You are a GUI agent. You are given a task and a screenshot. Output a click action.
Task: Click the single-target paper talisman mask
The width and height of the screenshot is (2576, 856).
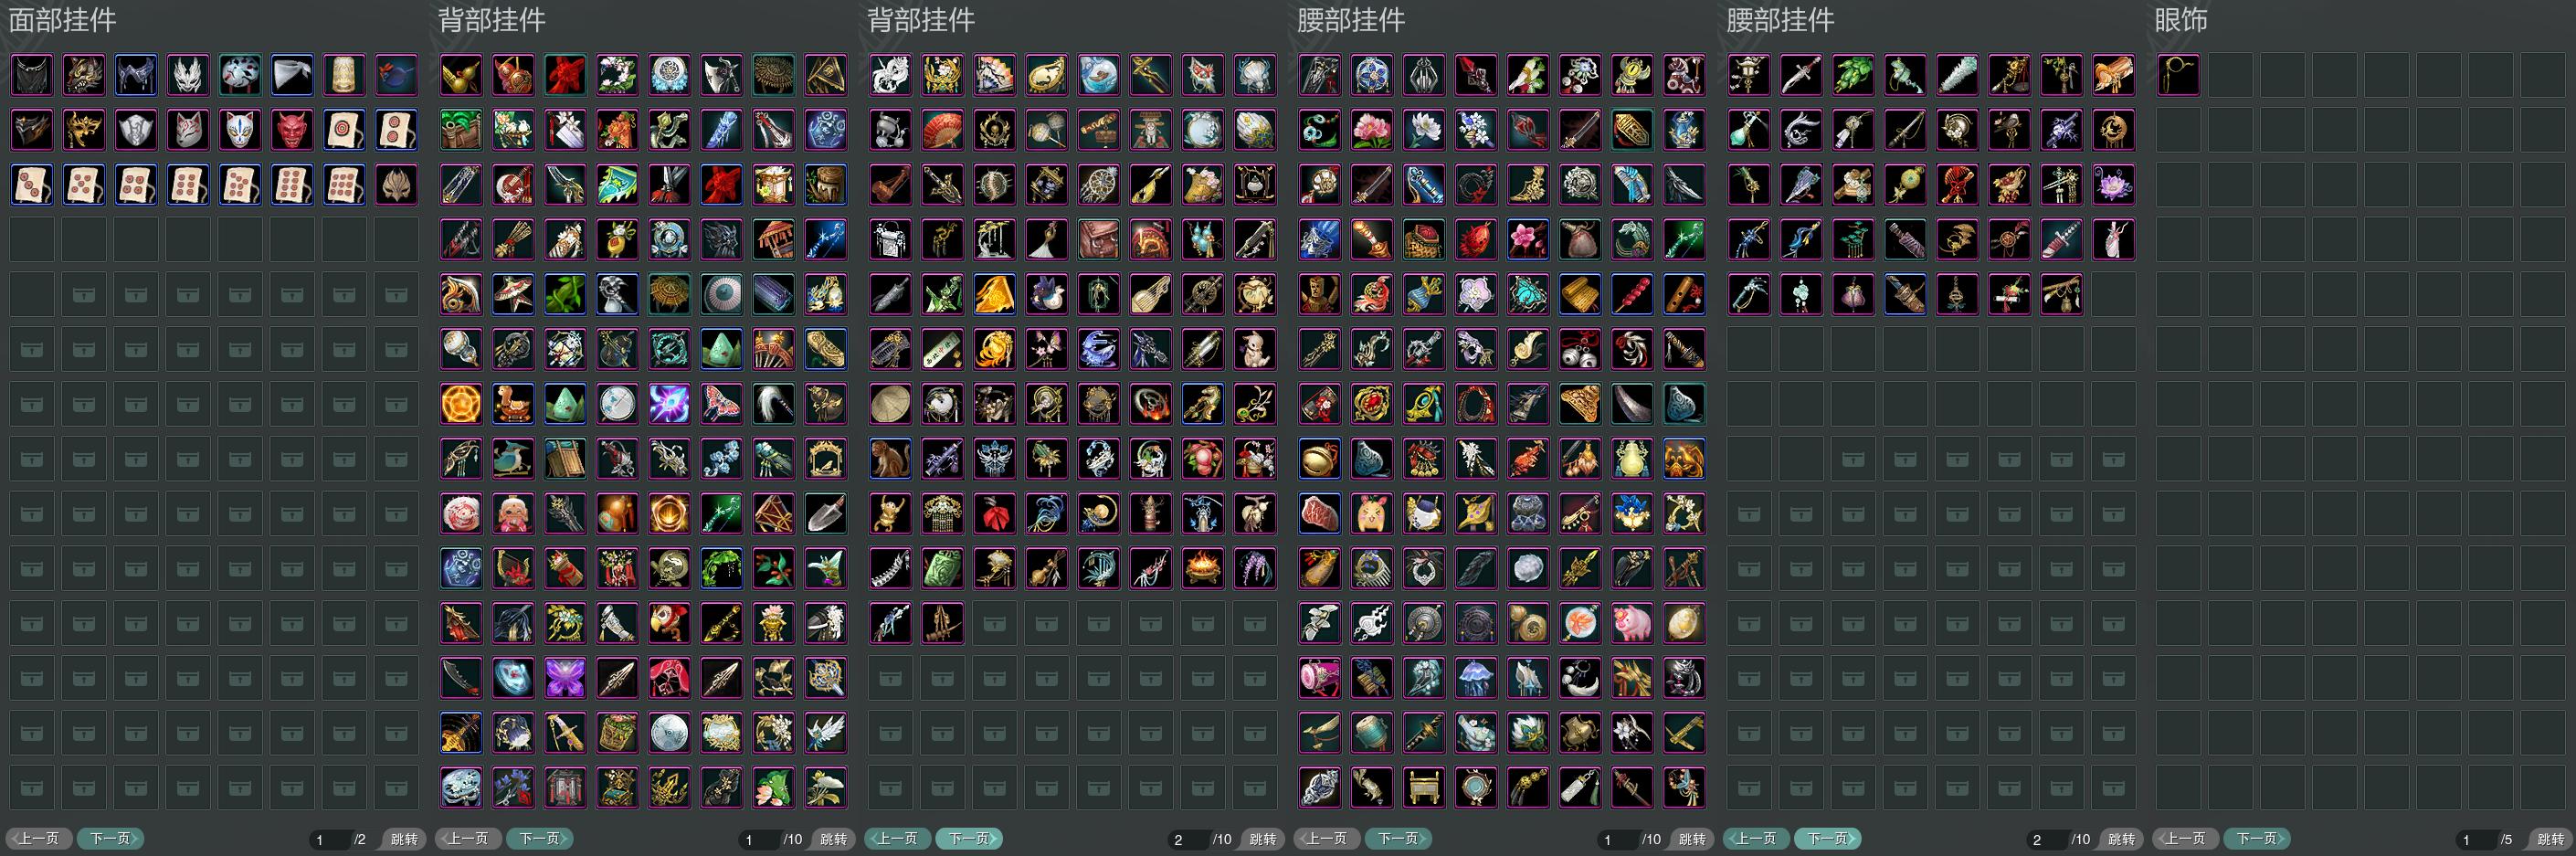pyautogui.click(x=343, y=130)
